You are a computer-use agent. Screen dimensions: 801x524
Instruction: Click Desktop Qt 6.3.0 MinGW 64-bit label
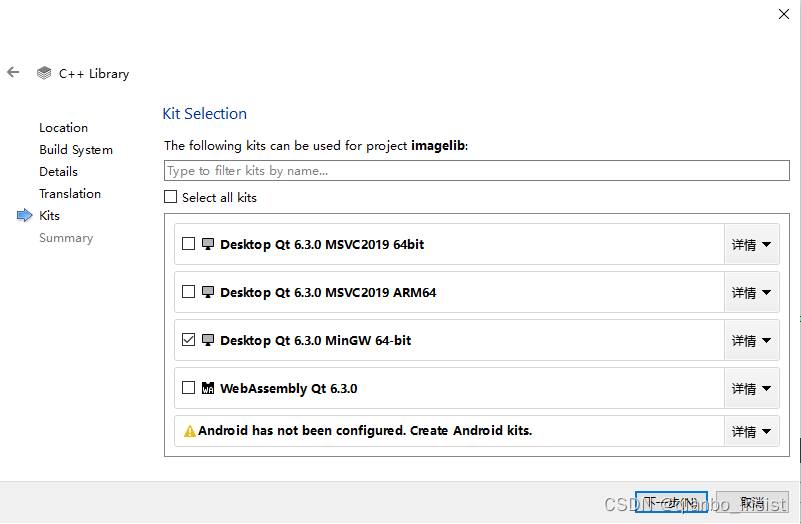pyautogui.click(x=315, y=341)
